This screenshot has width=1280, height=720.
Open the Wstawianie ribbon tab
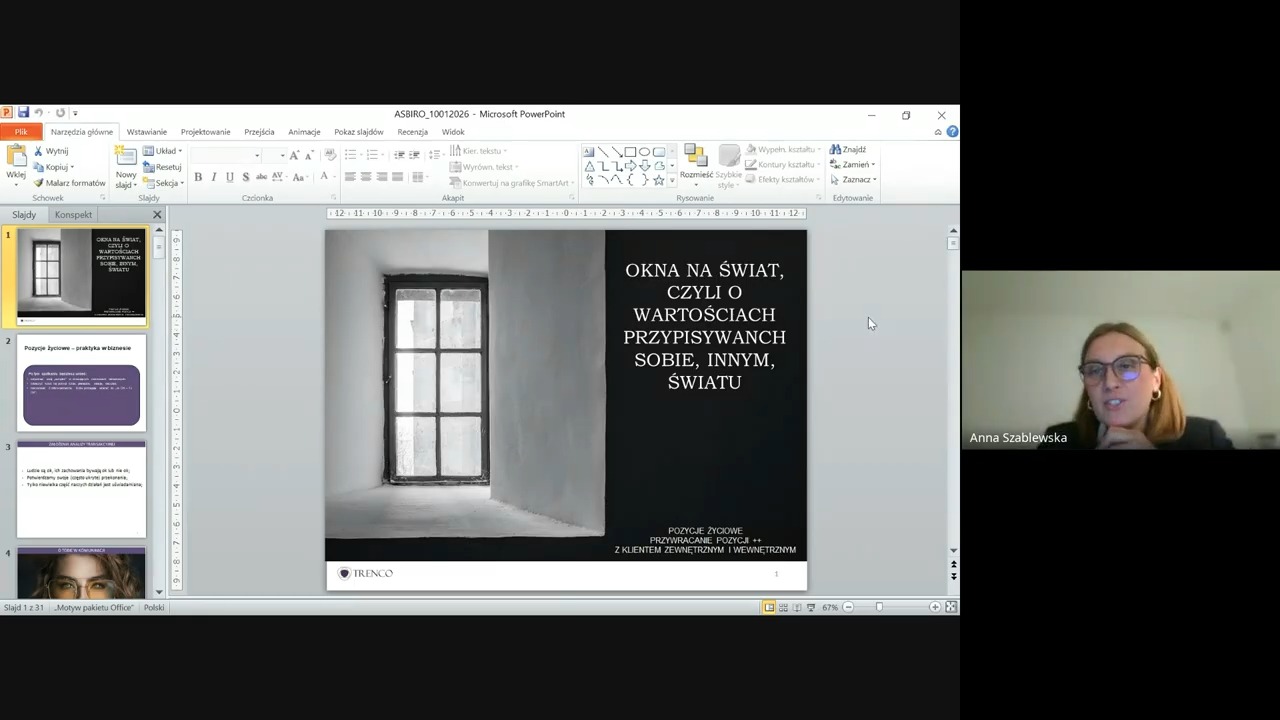click(x=147, y=132)
